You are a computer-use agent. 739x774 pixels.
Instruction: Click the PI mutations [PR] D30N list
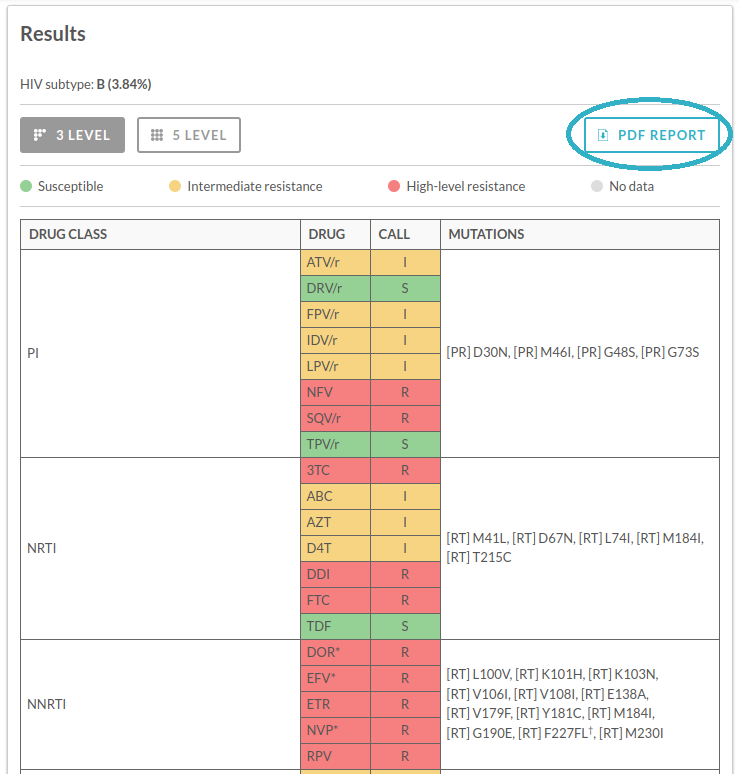tap(573, 352)
